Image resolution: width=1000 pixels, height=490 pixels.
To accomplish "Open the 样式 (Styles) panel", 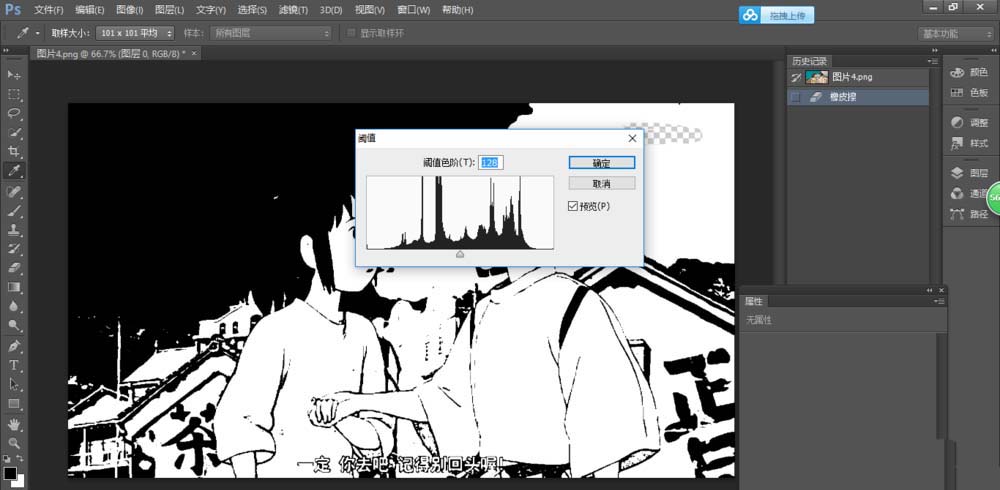I will click(969, 143).
